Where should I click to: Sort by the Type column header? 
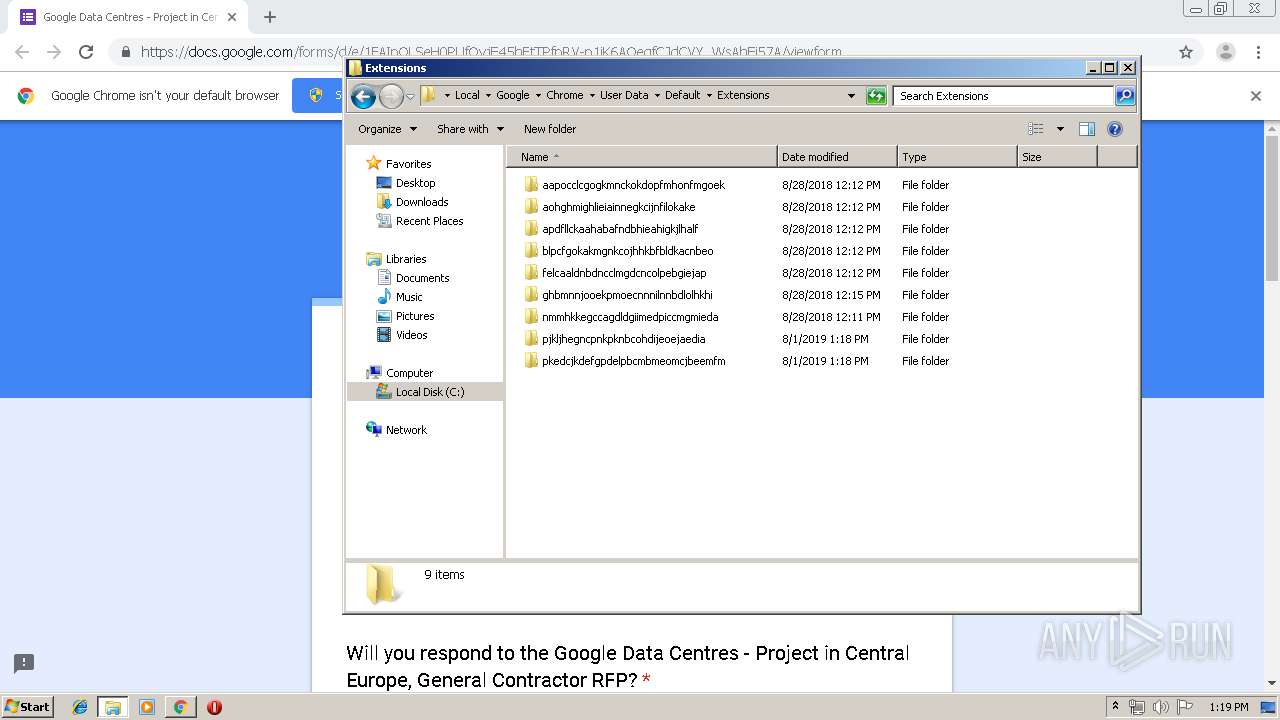957,157
